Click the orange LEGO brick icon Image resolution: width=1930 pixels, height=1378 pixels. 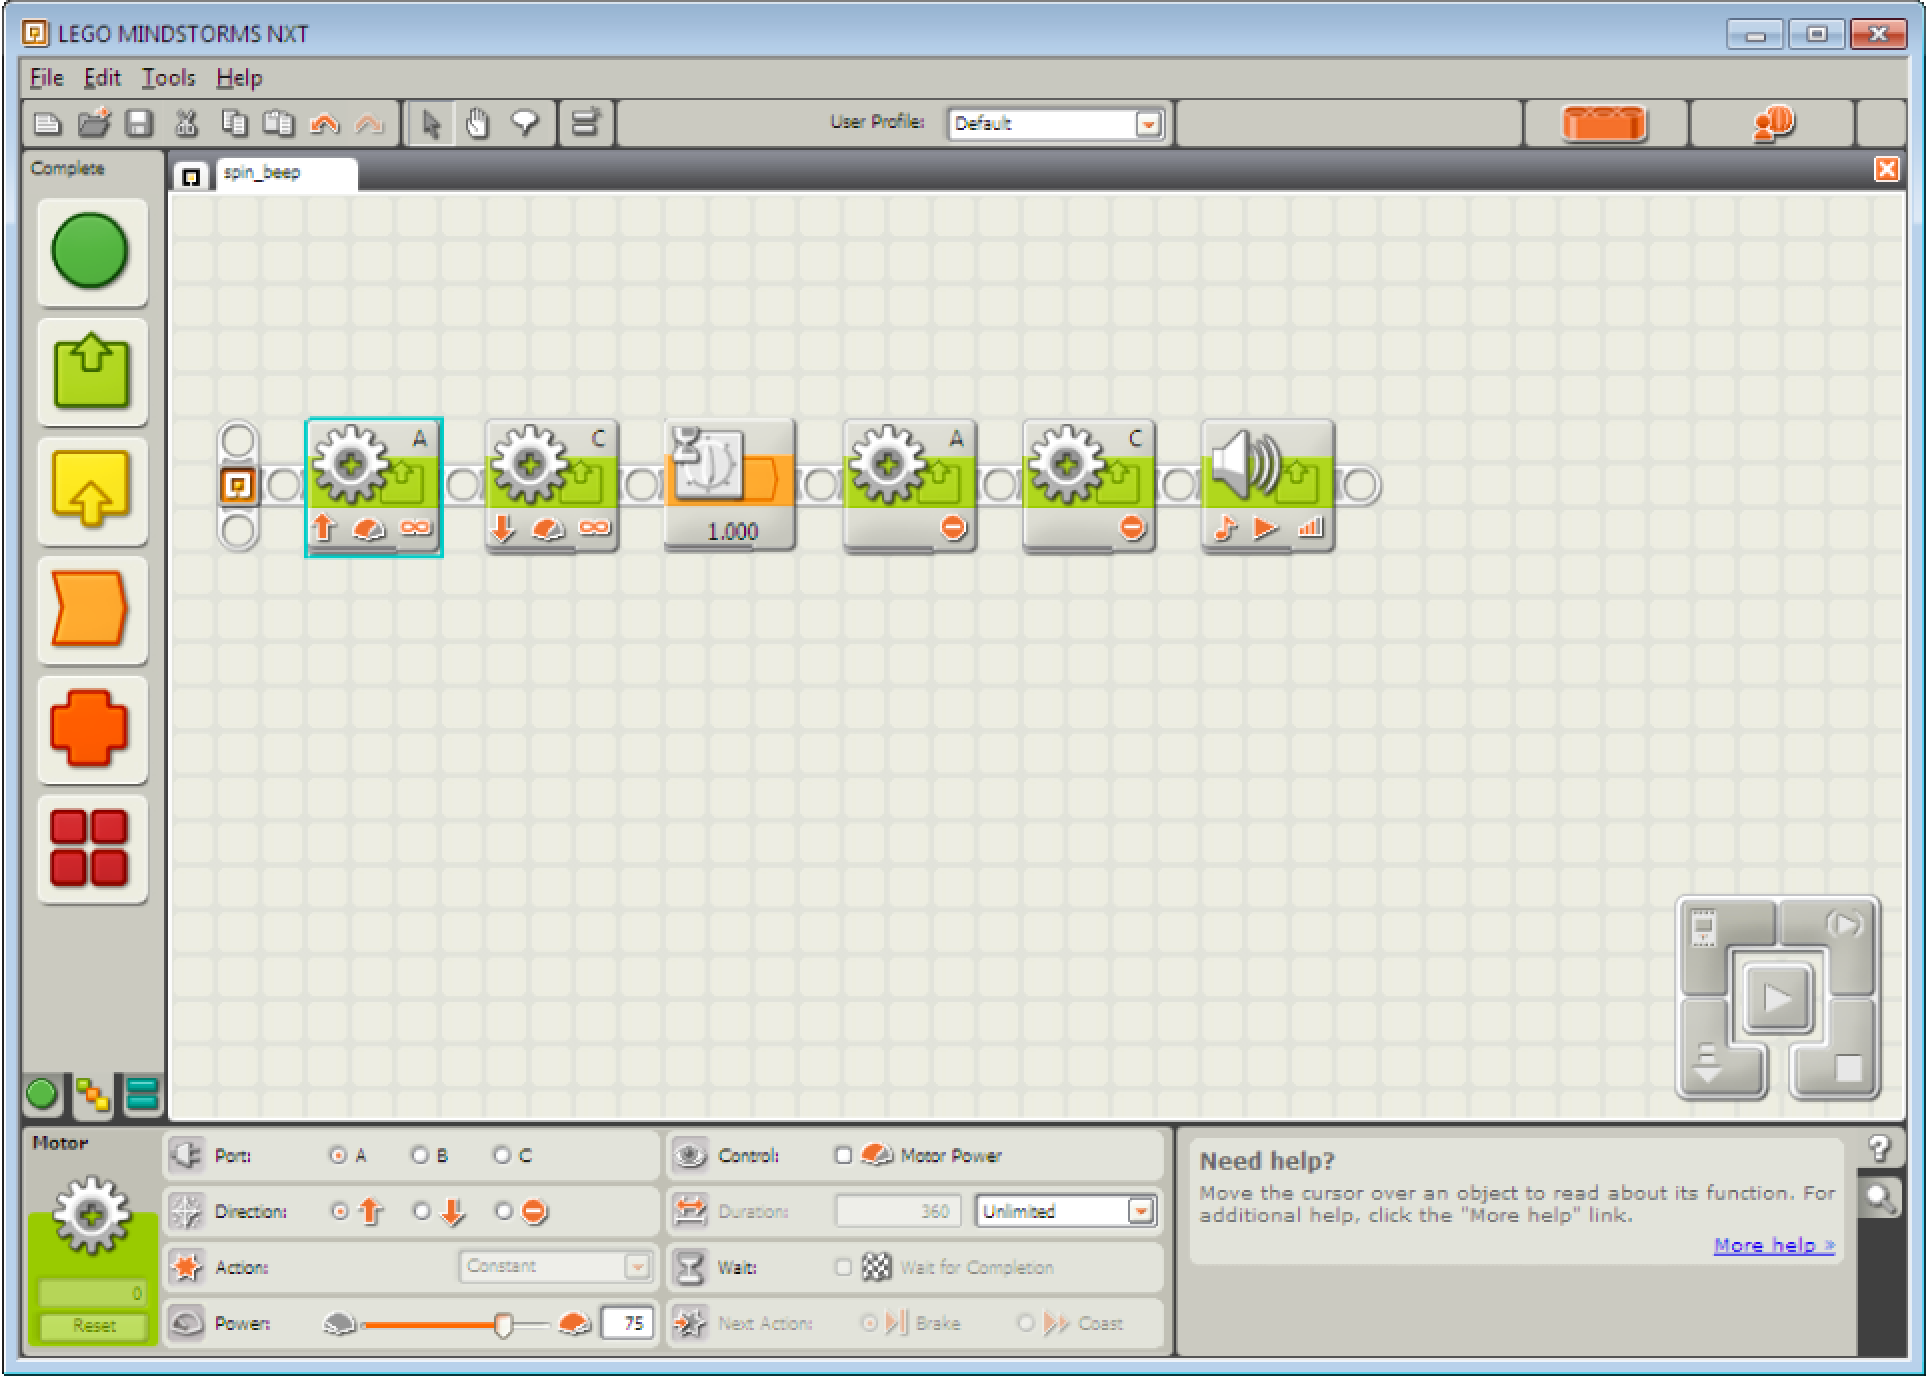pyautogui.click(x=1604, y=125)
